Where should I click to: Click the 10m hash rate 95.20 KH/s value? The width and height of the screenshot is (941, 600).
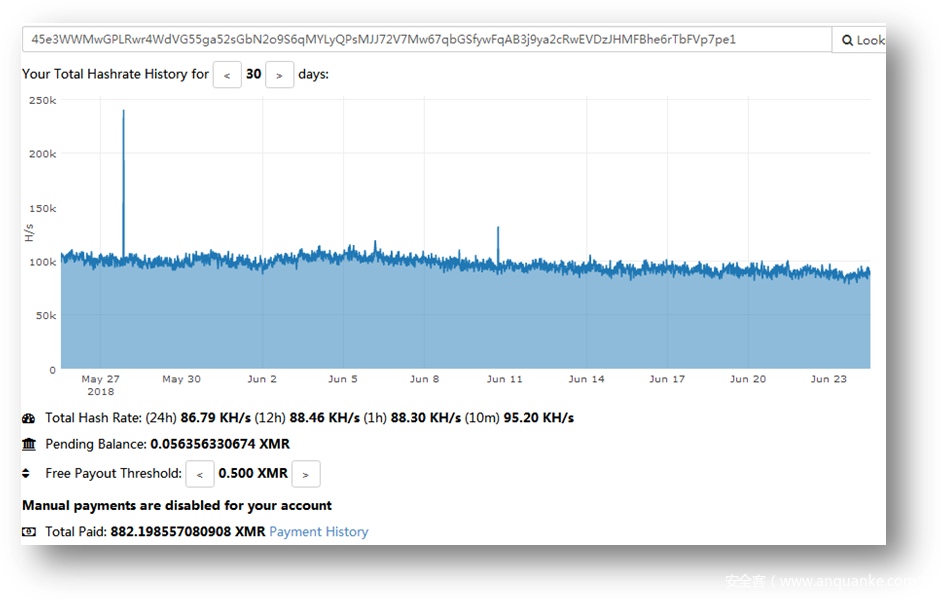pyautogui.click(x=538, y=418)
